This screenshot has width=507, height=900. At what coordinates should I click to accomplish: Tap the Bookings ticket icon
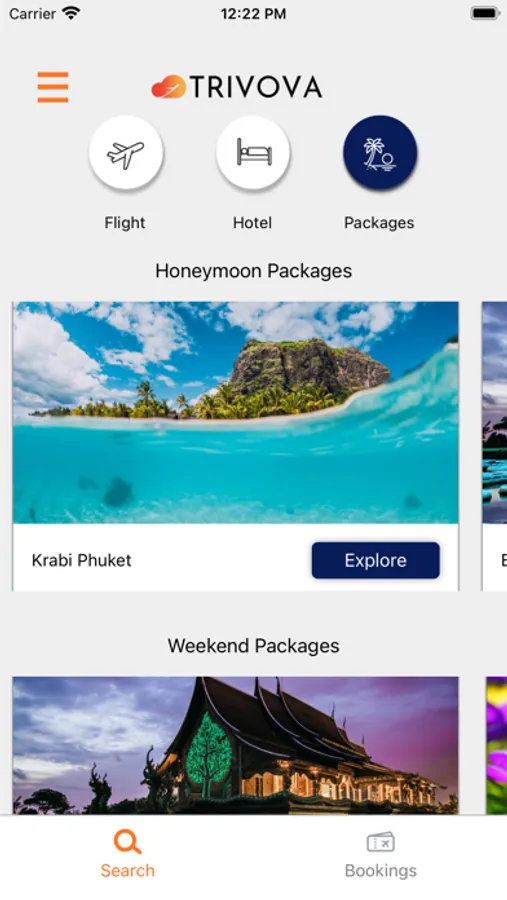point(381,843)
